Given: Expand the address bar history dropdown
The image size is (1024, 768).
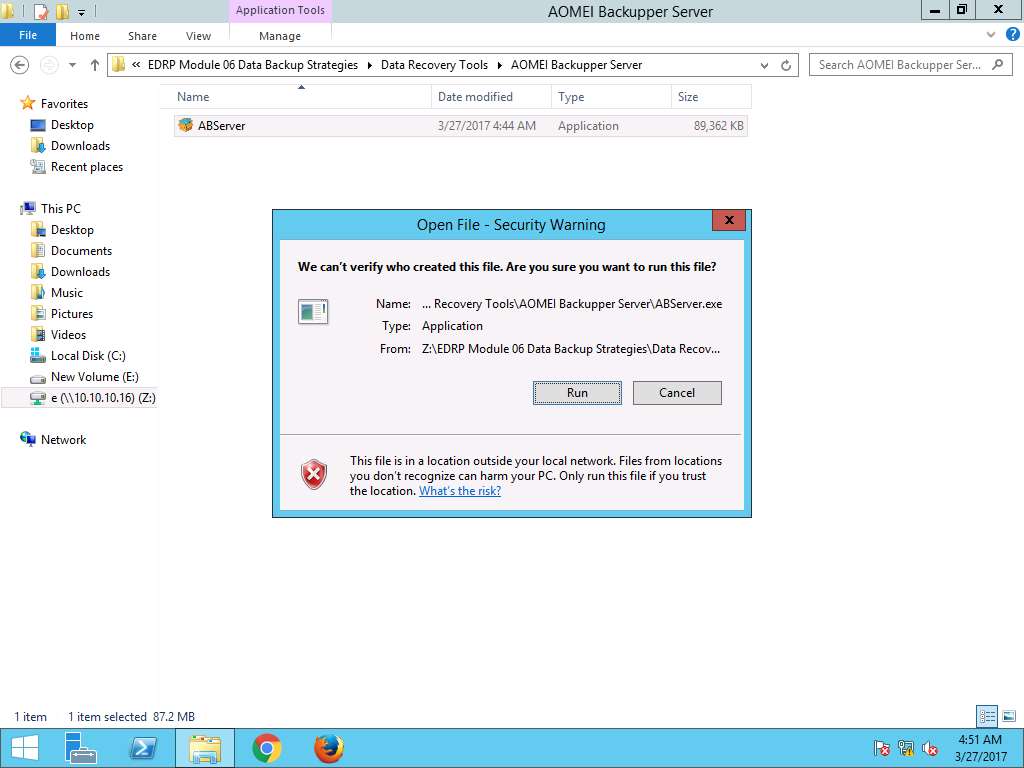Looking at the screenshot, I should pyautogui.click(x=764, y=65).
